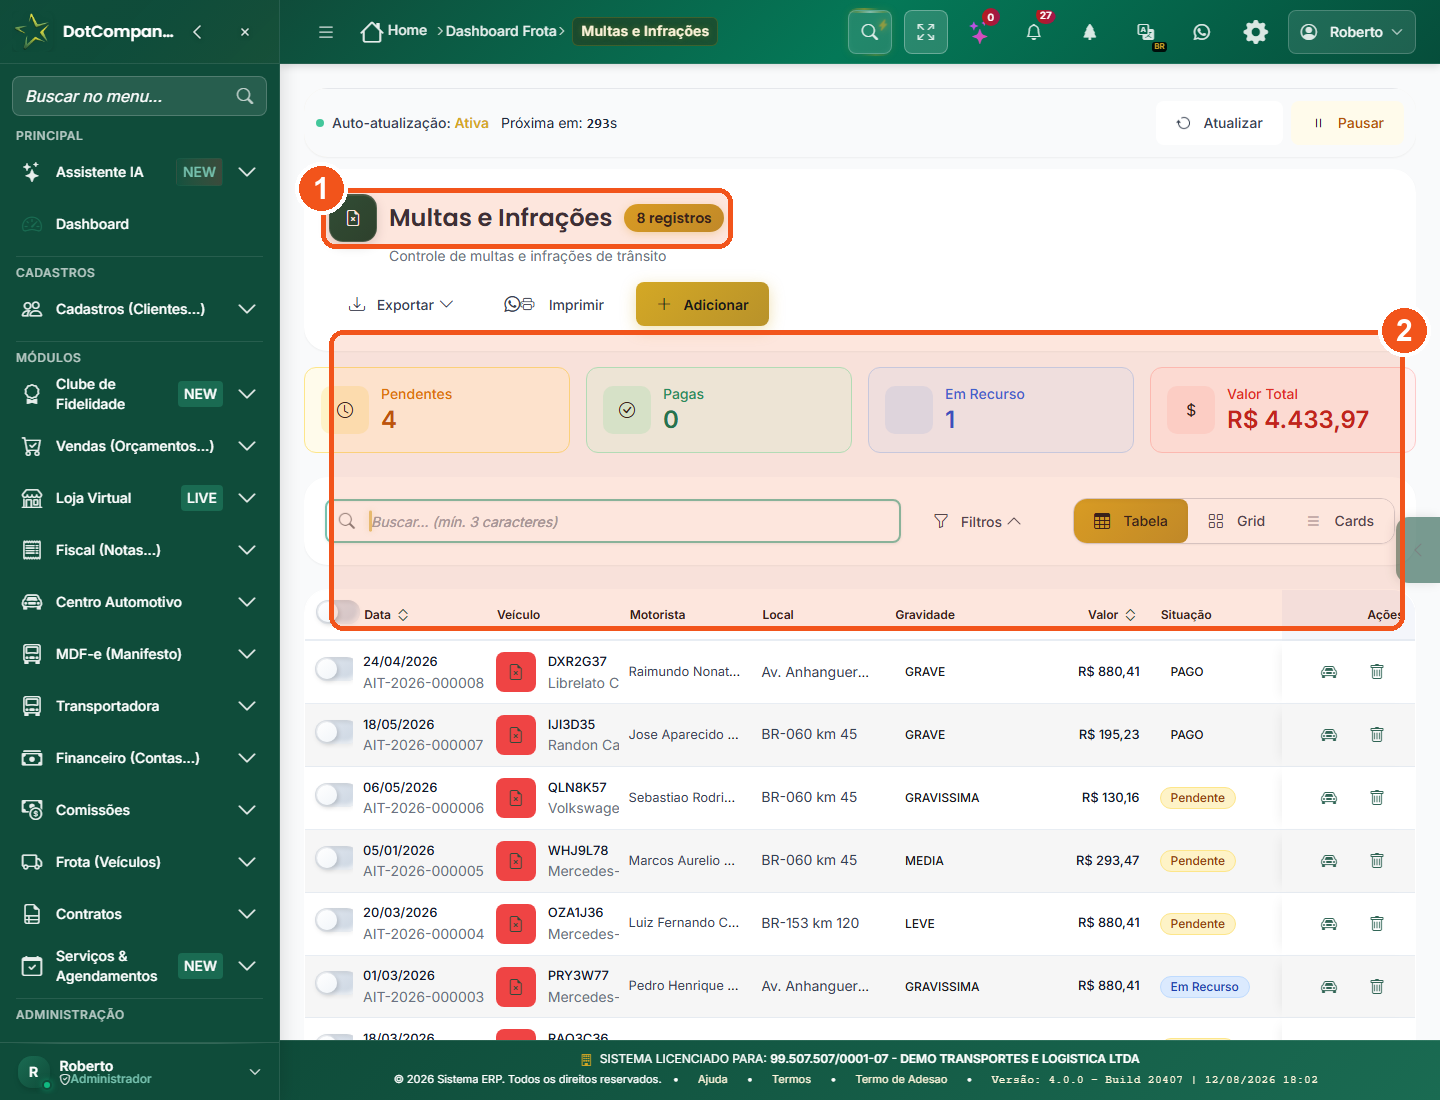
Task: Open the Roberto user dropdown in the header
Action: pos(1351,32)
